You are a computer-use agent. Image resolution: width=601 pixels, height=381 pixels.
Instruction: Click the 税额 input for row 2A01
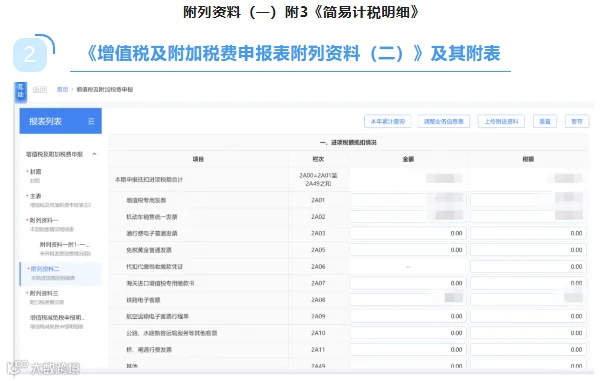528,200
